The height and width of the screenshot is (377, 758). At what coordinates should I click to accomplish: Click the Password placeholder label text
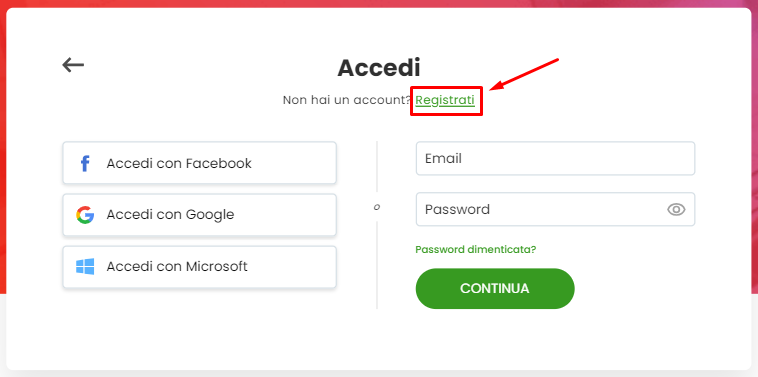pyautogui.click(x=457, y=209)
